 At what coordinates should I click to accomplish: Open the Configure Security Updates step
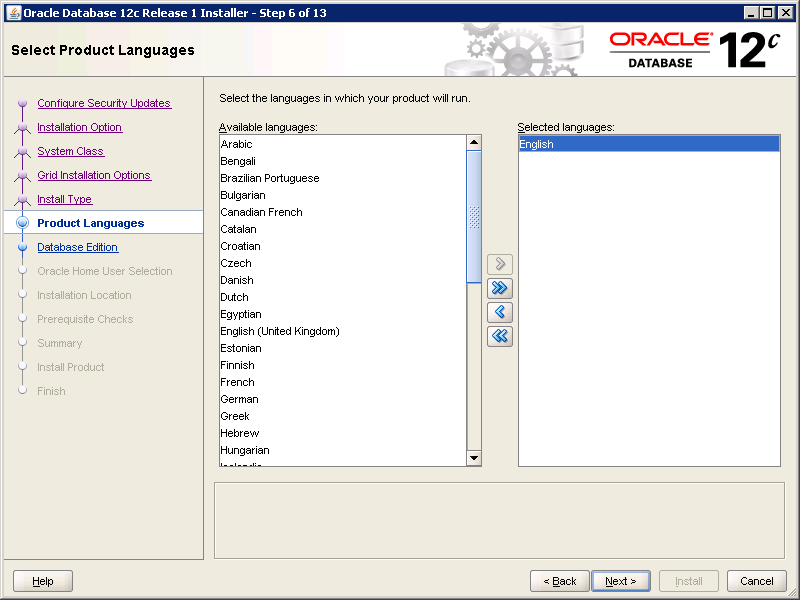[x=104, y=103]
